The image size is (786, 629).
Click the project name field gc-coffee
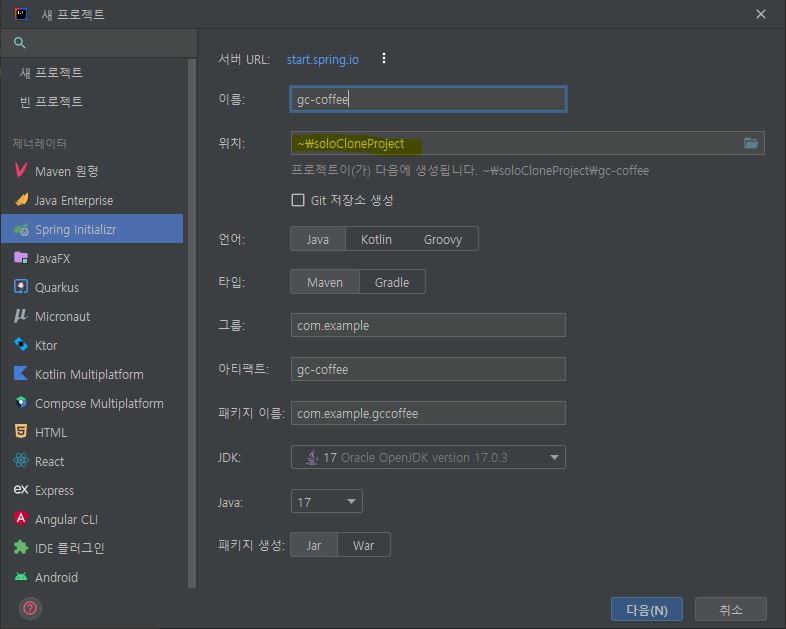(x=428, y=99)
